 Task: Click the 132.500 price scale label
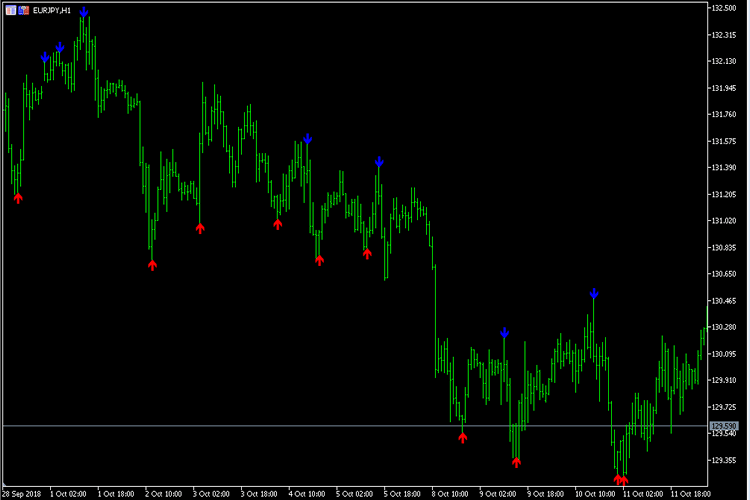(723, 8)
